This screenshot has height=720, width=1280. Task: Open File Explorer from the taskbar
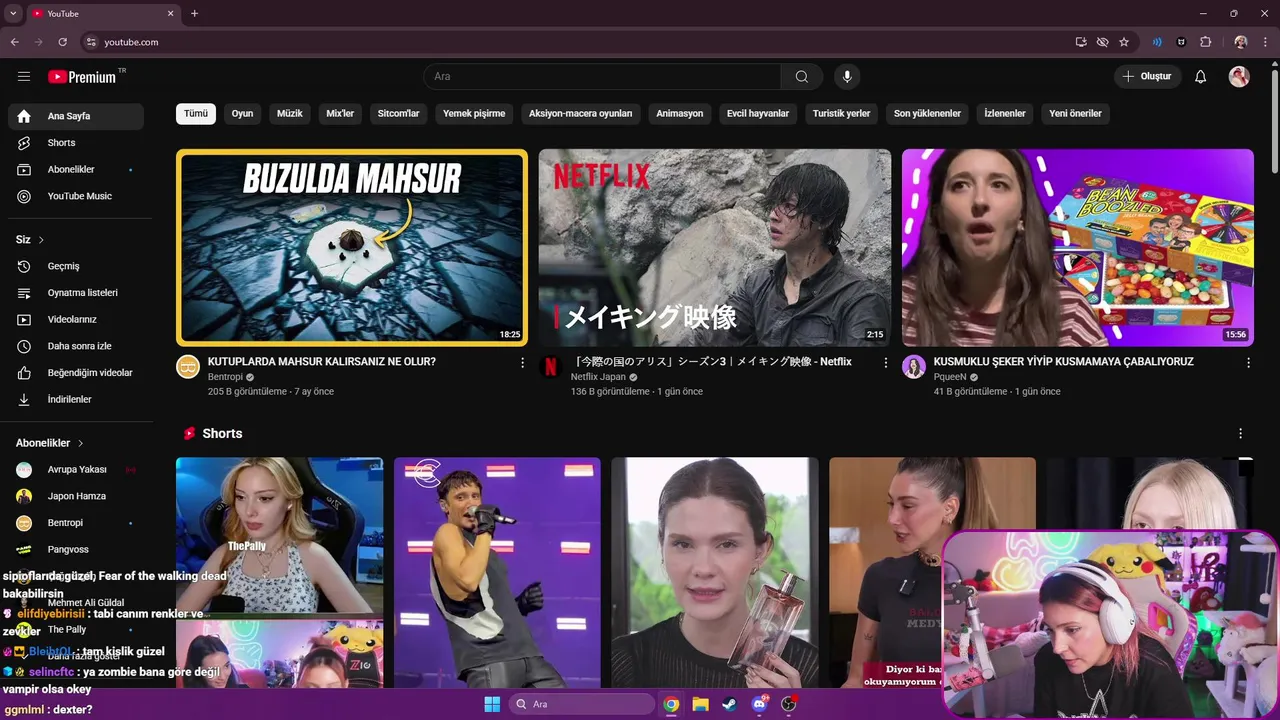(700, 704)
